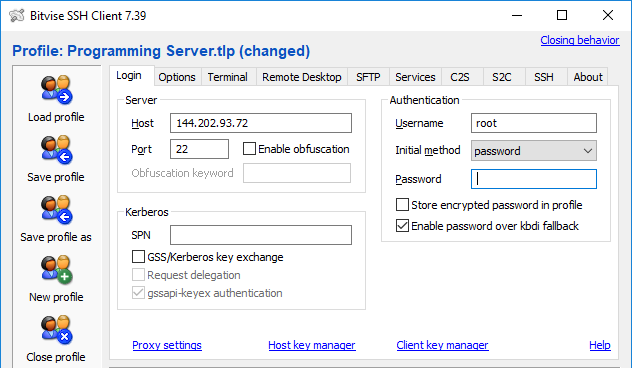Click the Save profile icon
Image resolution: width=632 pixels, height=368 pixels.
pos(56,150)
